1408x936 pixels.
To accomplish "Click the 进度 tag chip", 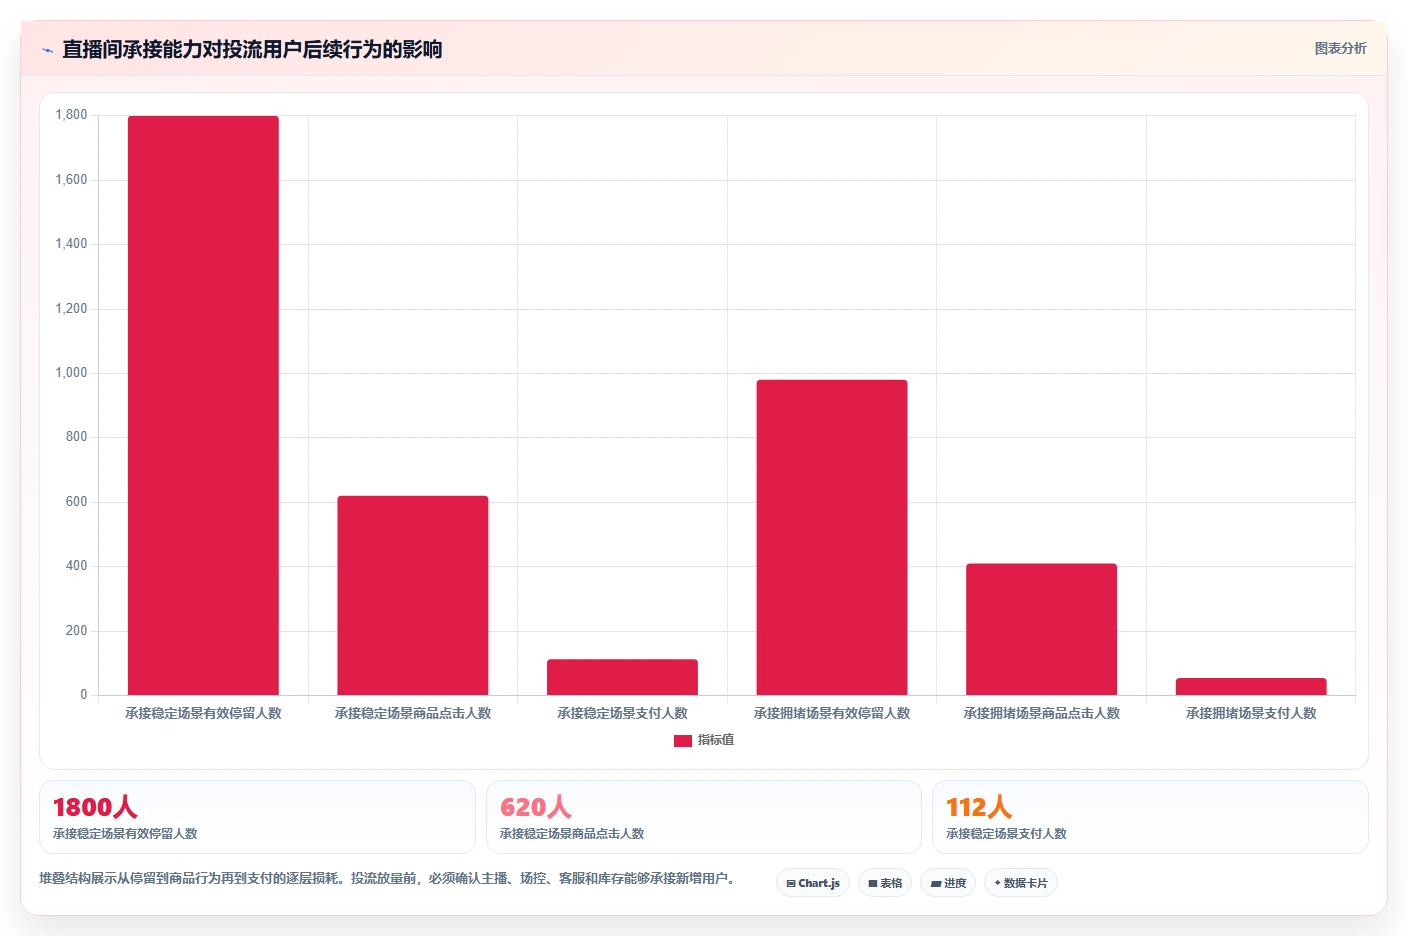I will [x=948, y=883].
